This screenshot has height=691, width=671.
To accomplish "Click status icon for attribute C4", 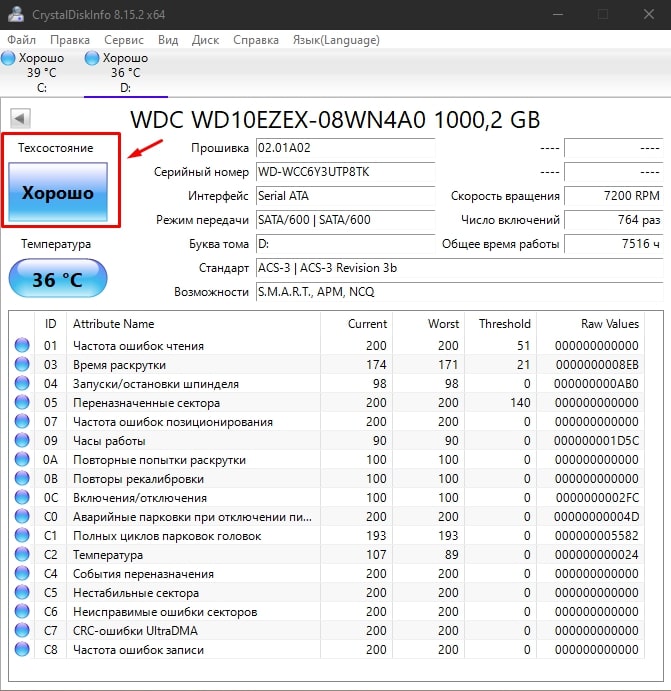I will tap(22, 573).
